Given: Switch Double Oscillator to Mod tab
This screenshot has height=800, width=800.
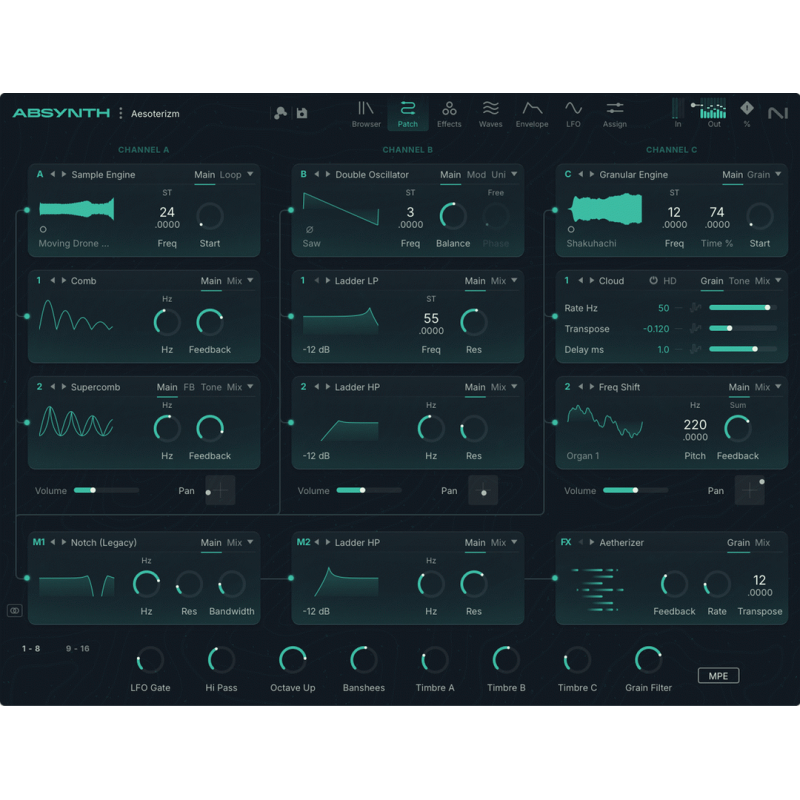Looking at the screenshot, I should coord(477,175).
